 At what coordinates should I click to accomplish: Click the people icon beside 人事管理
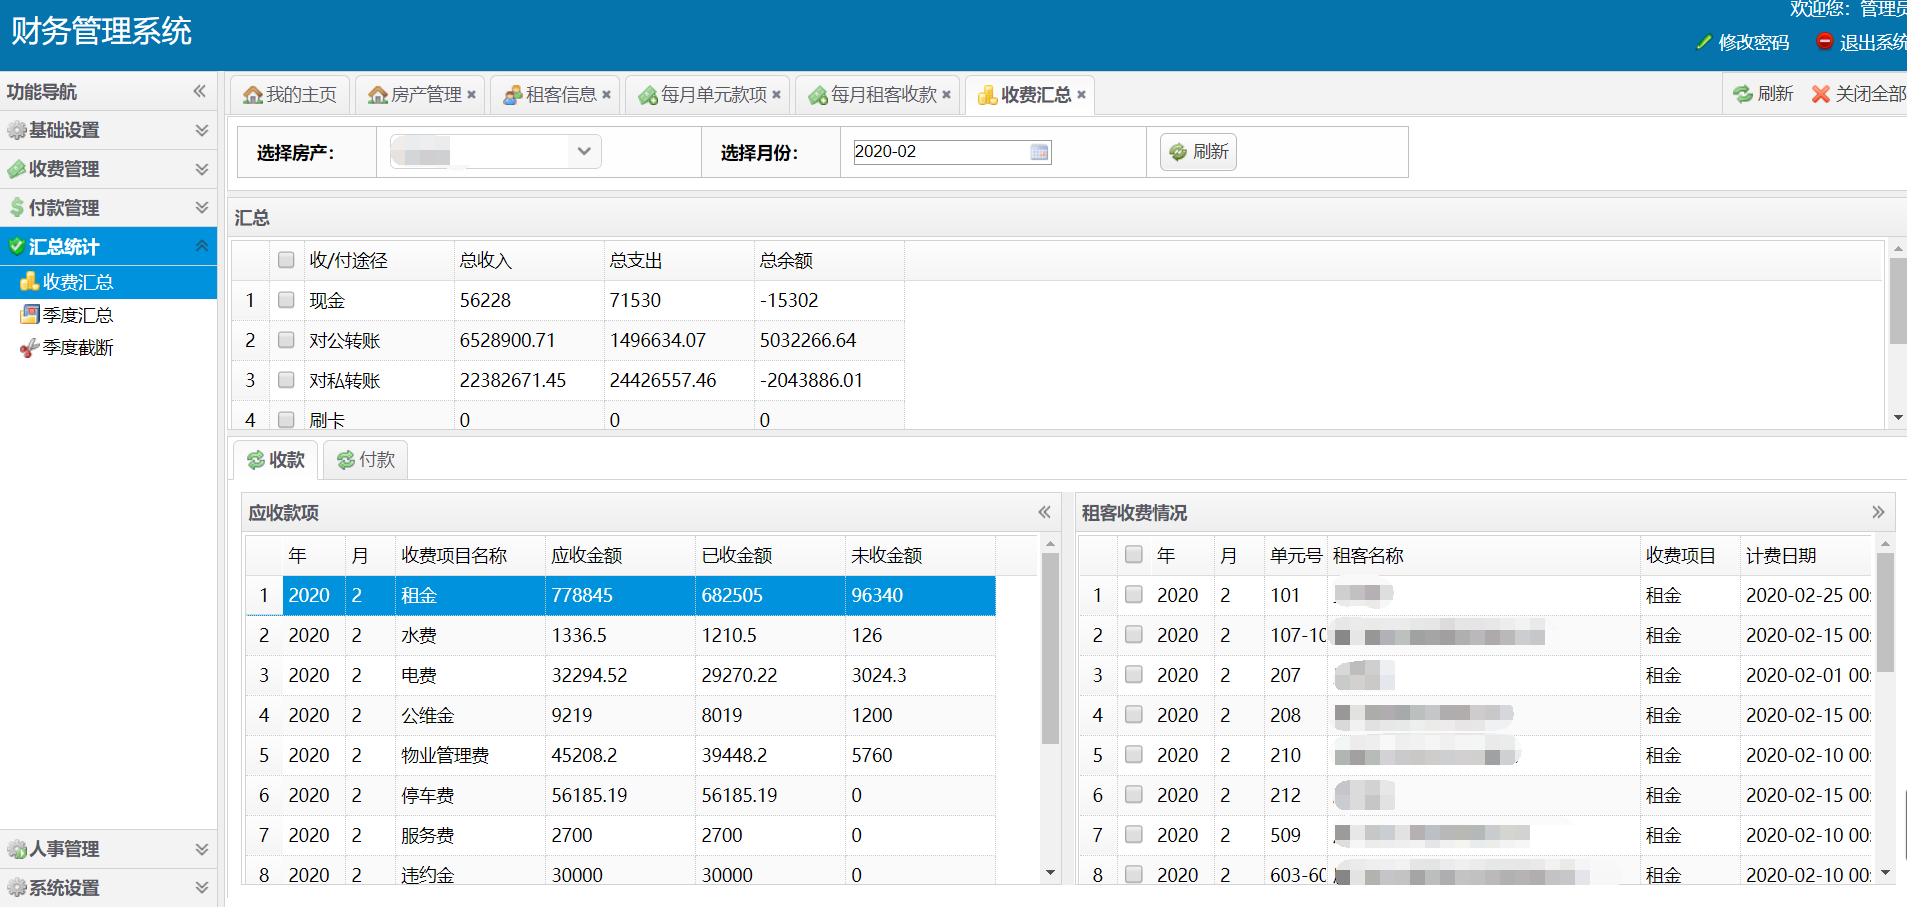[x=17, y=849]
